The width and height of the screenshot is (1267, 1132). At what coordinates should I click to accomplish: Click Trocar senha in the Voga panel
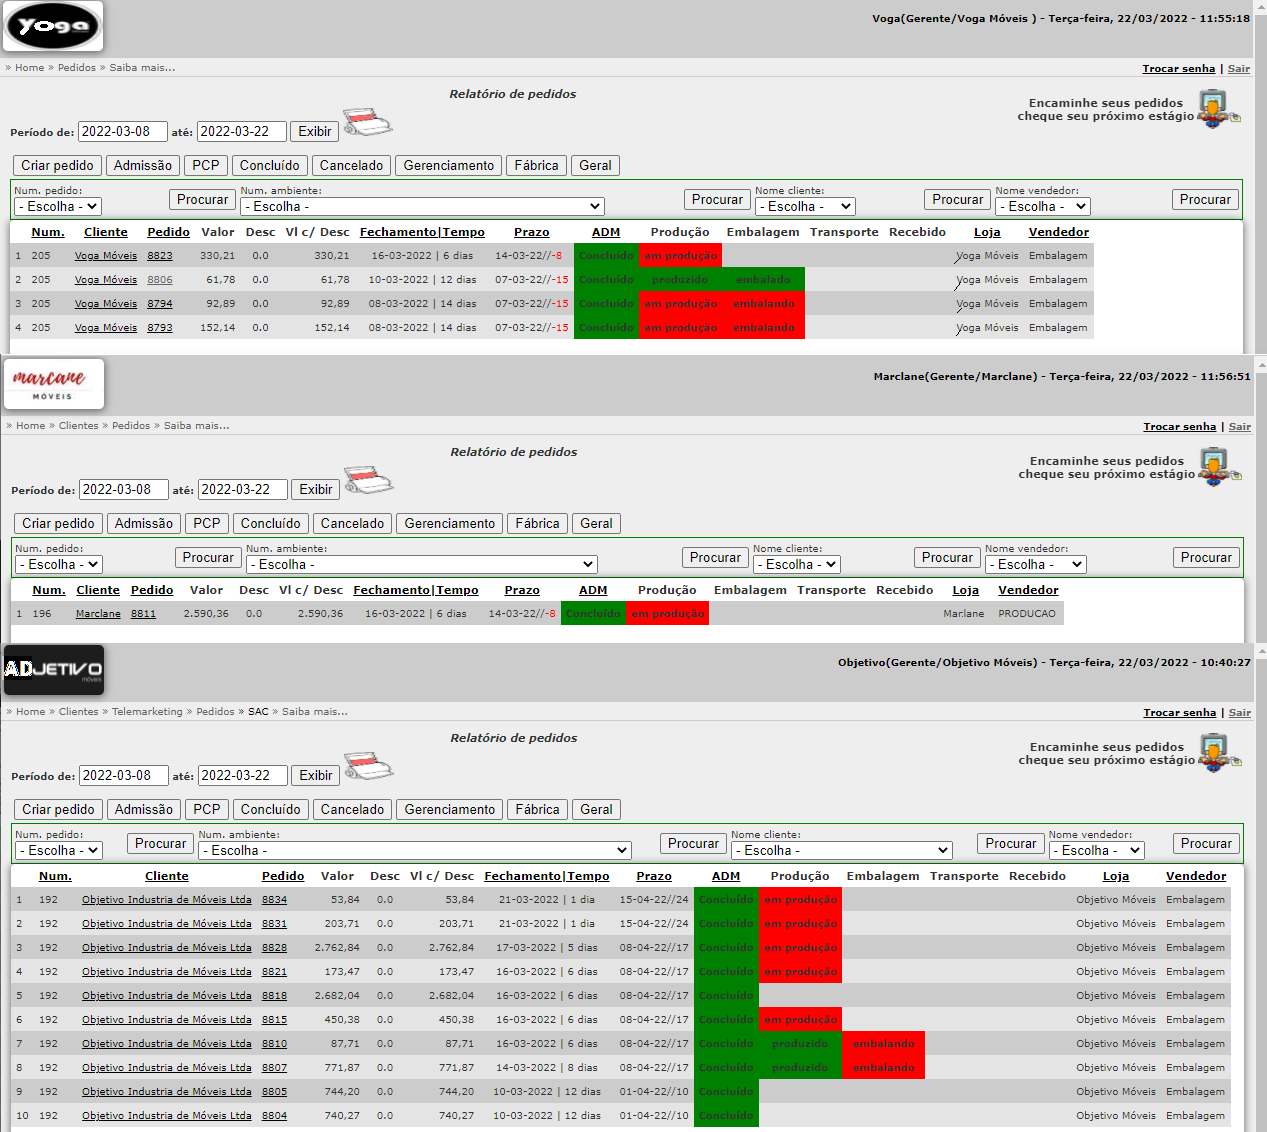point(1179,69)
